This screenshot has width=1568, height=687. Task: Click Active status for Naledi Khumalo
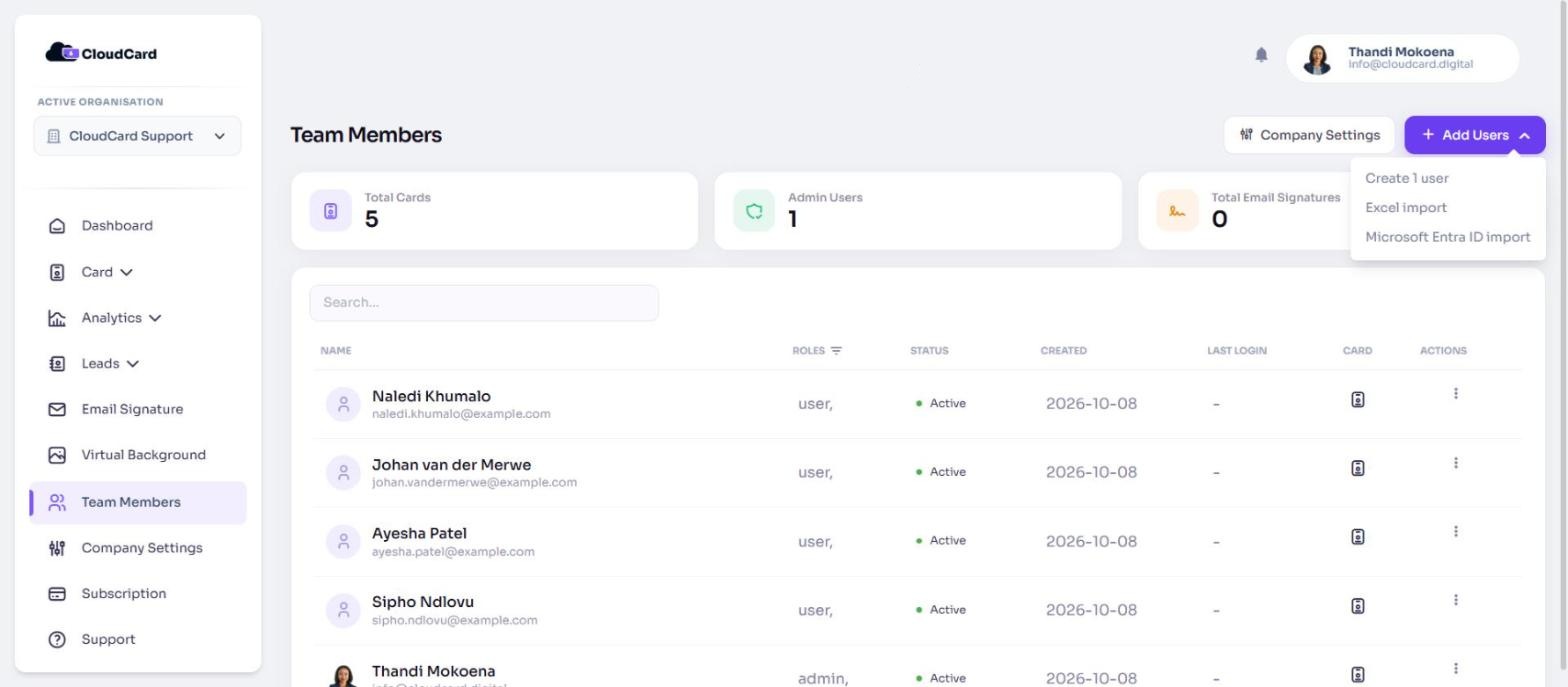pyautogui.click(x=941, y=404)
